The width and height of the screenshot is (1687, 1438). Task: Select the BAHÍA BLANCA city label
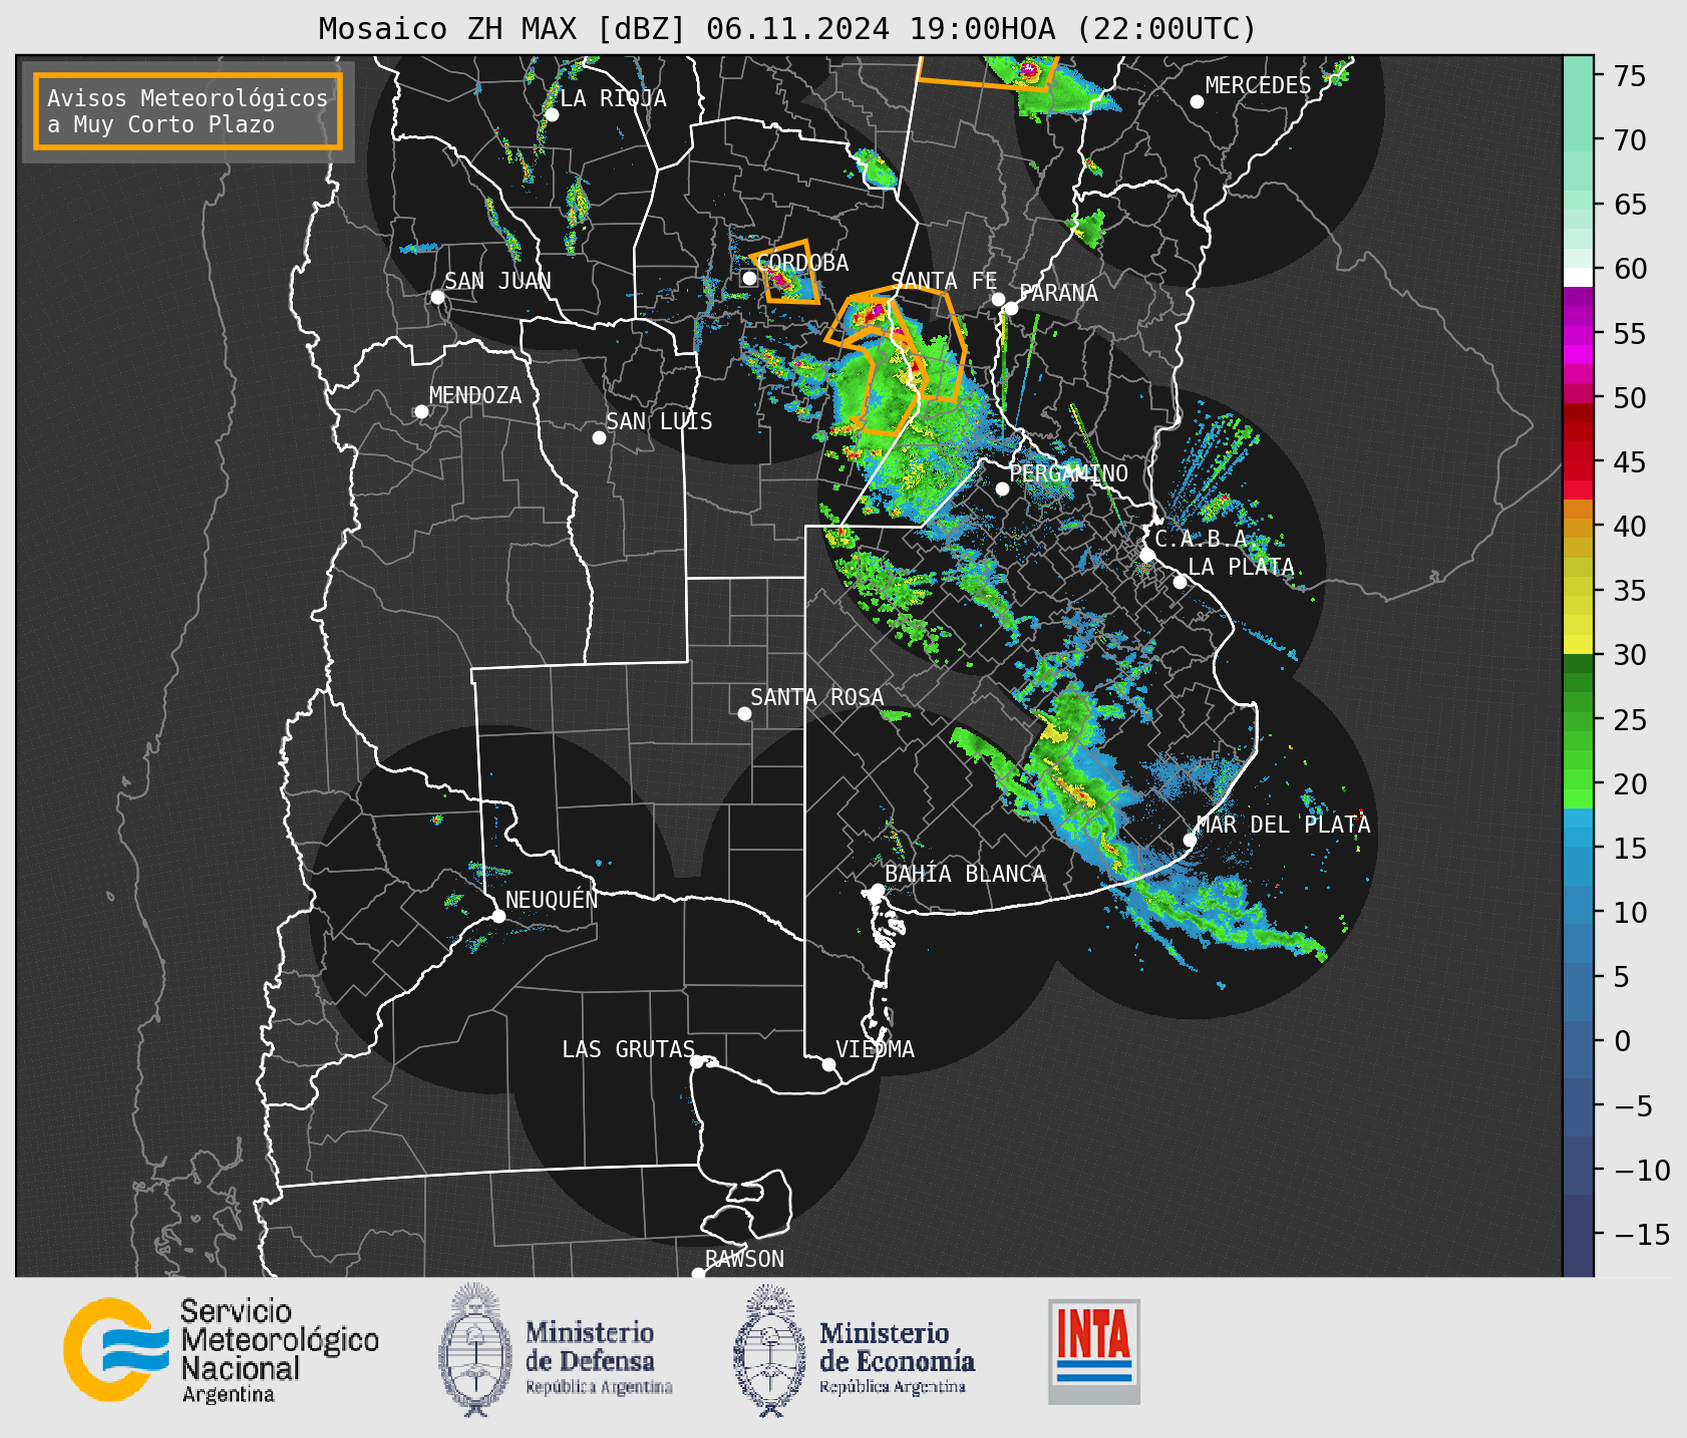coord(965,874)
